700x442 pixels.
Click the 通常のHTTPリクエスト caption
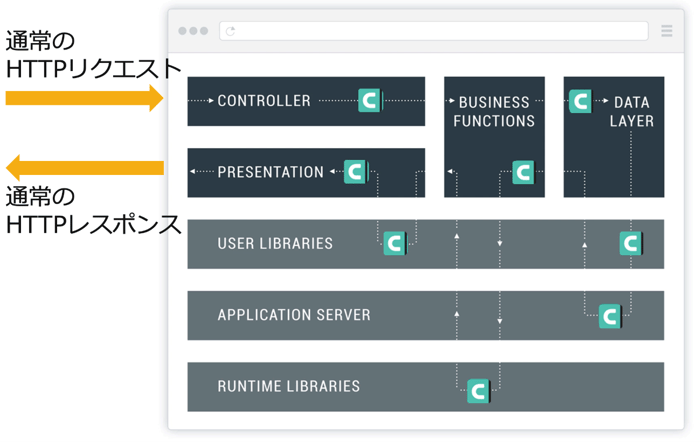(93, 55)
